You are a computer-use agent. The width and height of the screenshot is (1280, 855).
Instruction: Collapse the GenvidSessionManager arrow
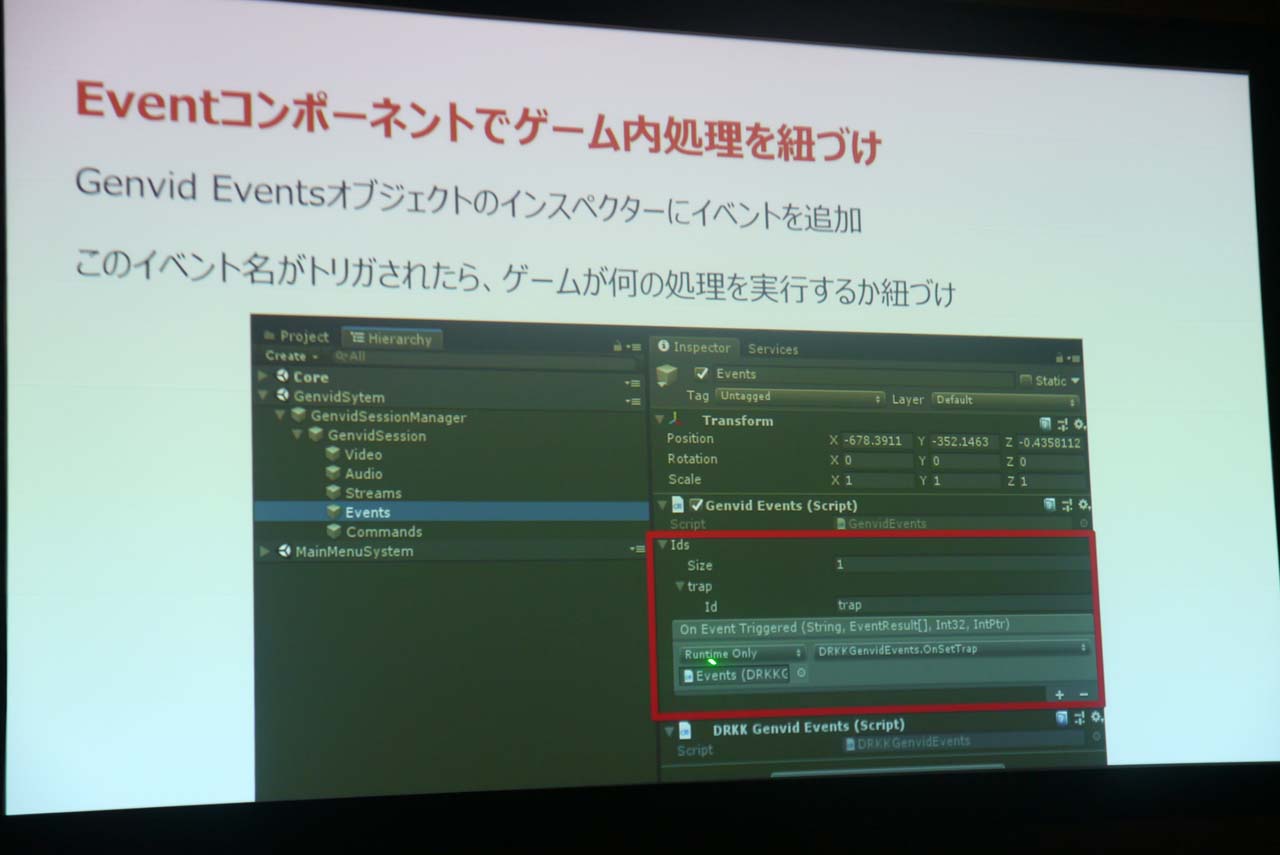pyautogui.click(x=280, y=415)
